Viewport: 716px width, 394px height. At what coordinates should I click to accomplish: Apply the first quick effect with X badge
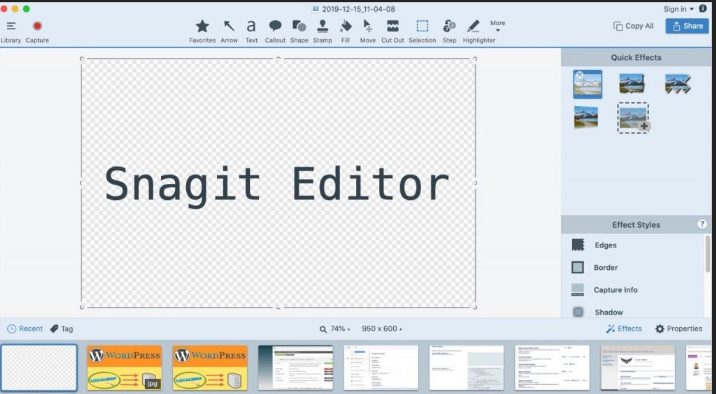tap(587, 84)
